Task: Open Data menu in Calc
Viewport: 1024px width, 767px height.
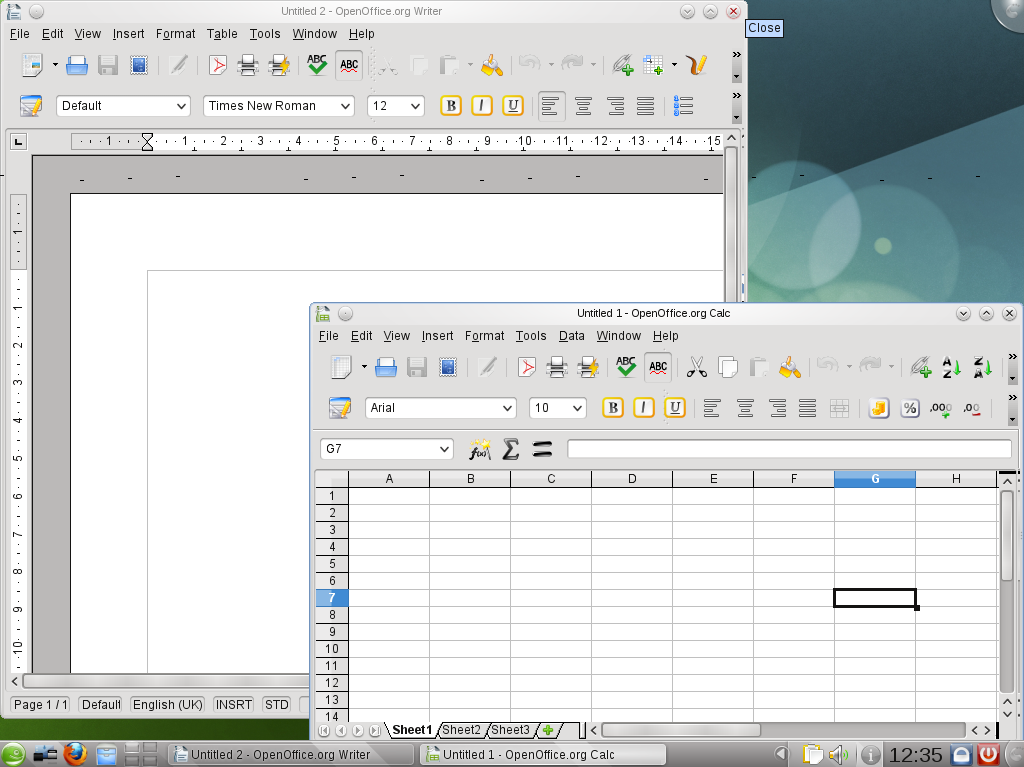Action: 571,336
